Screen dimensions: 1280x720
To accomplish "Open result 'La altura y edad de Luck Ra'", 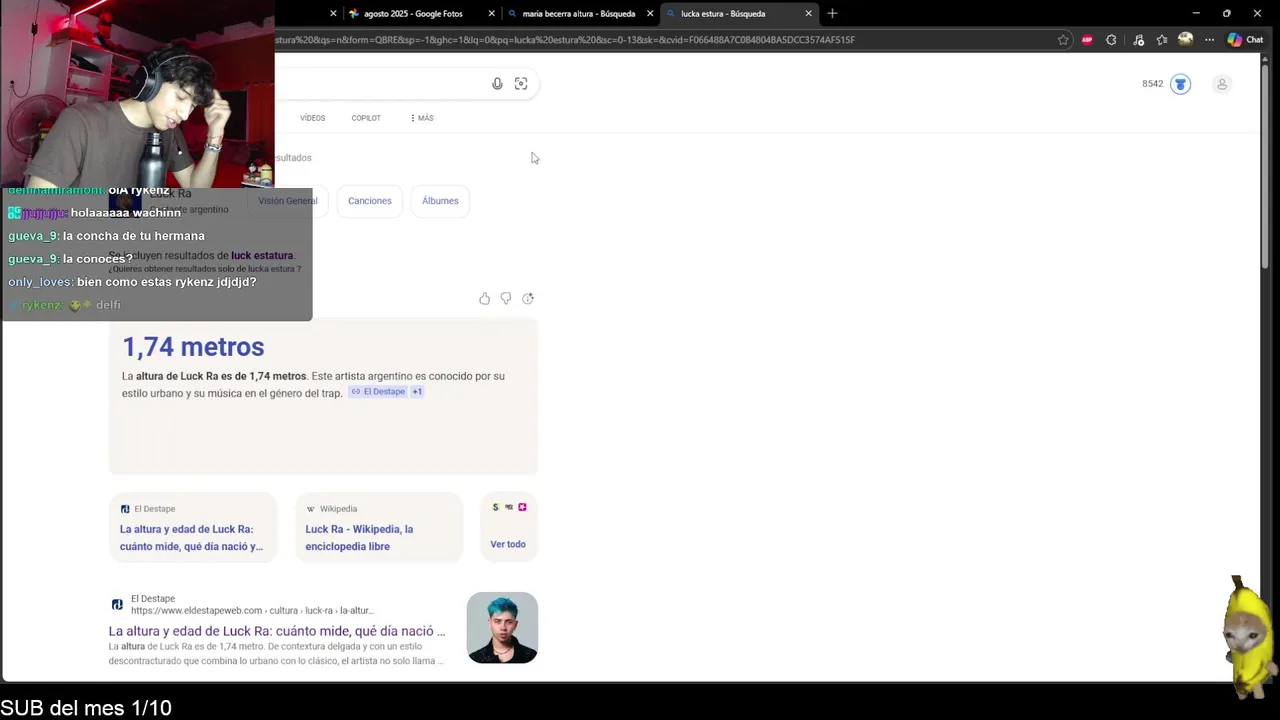I will tap(277, 631).
